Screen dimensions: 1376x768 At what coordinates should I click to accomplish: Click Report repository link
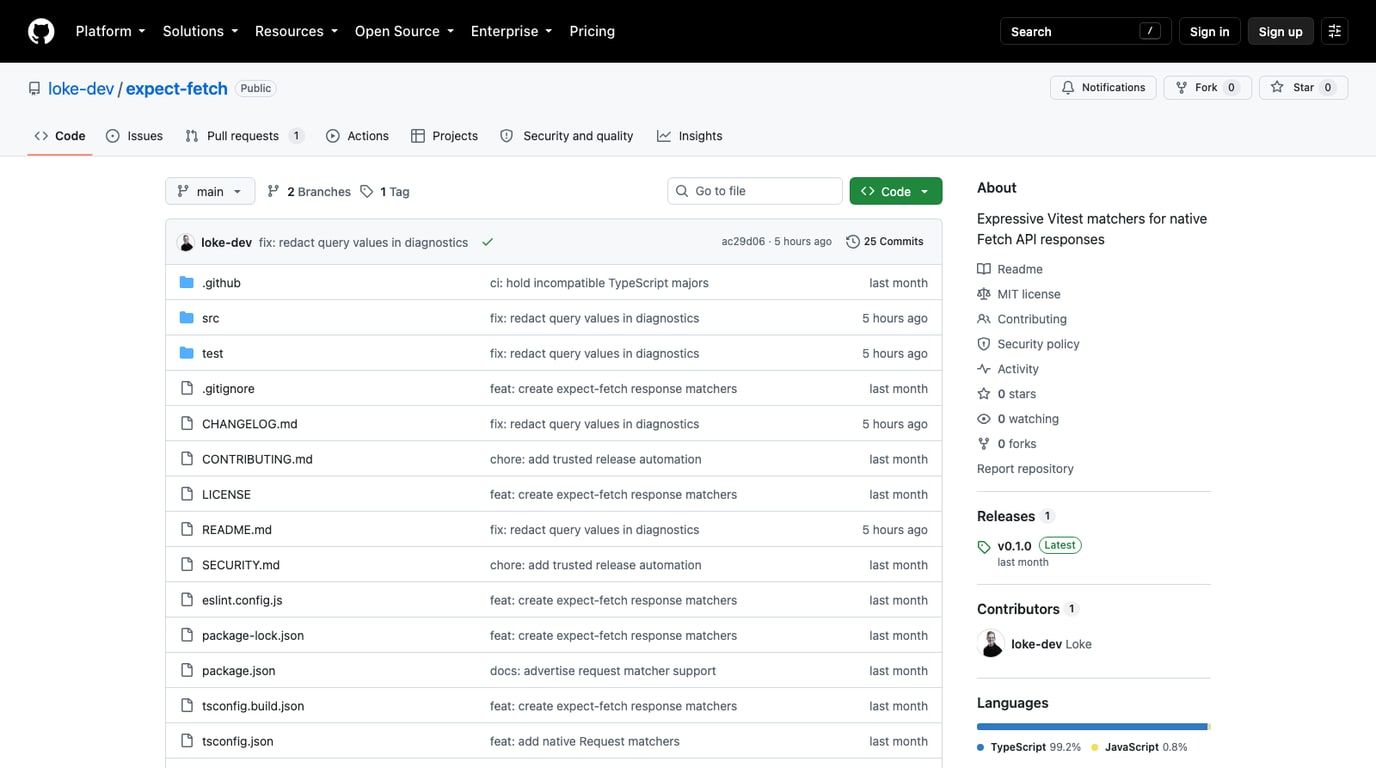[x=1025, y=469]
